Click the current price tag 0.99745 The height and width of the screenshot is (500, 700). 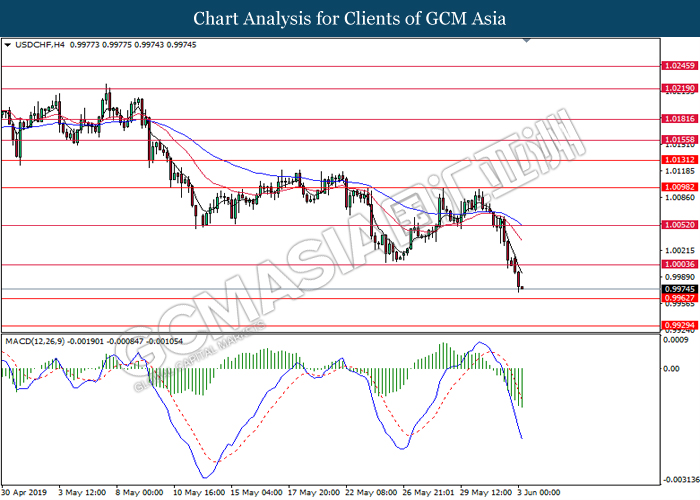click(x=677, y=289)
